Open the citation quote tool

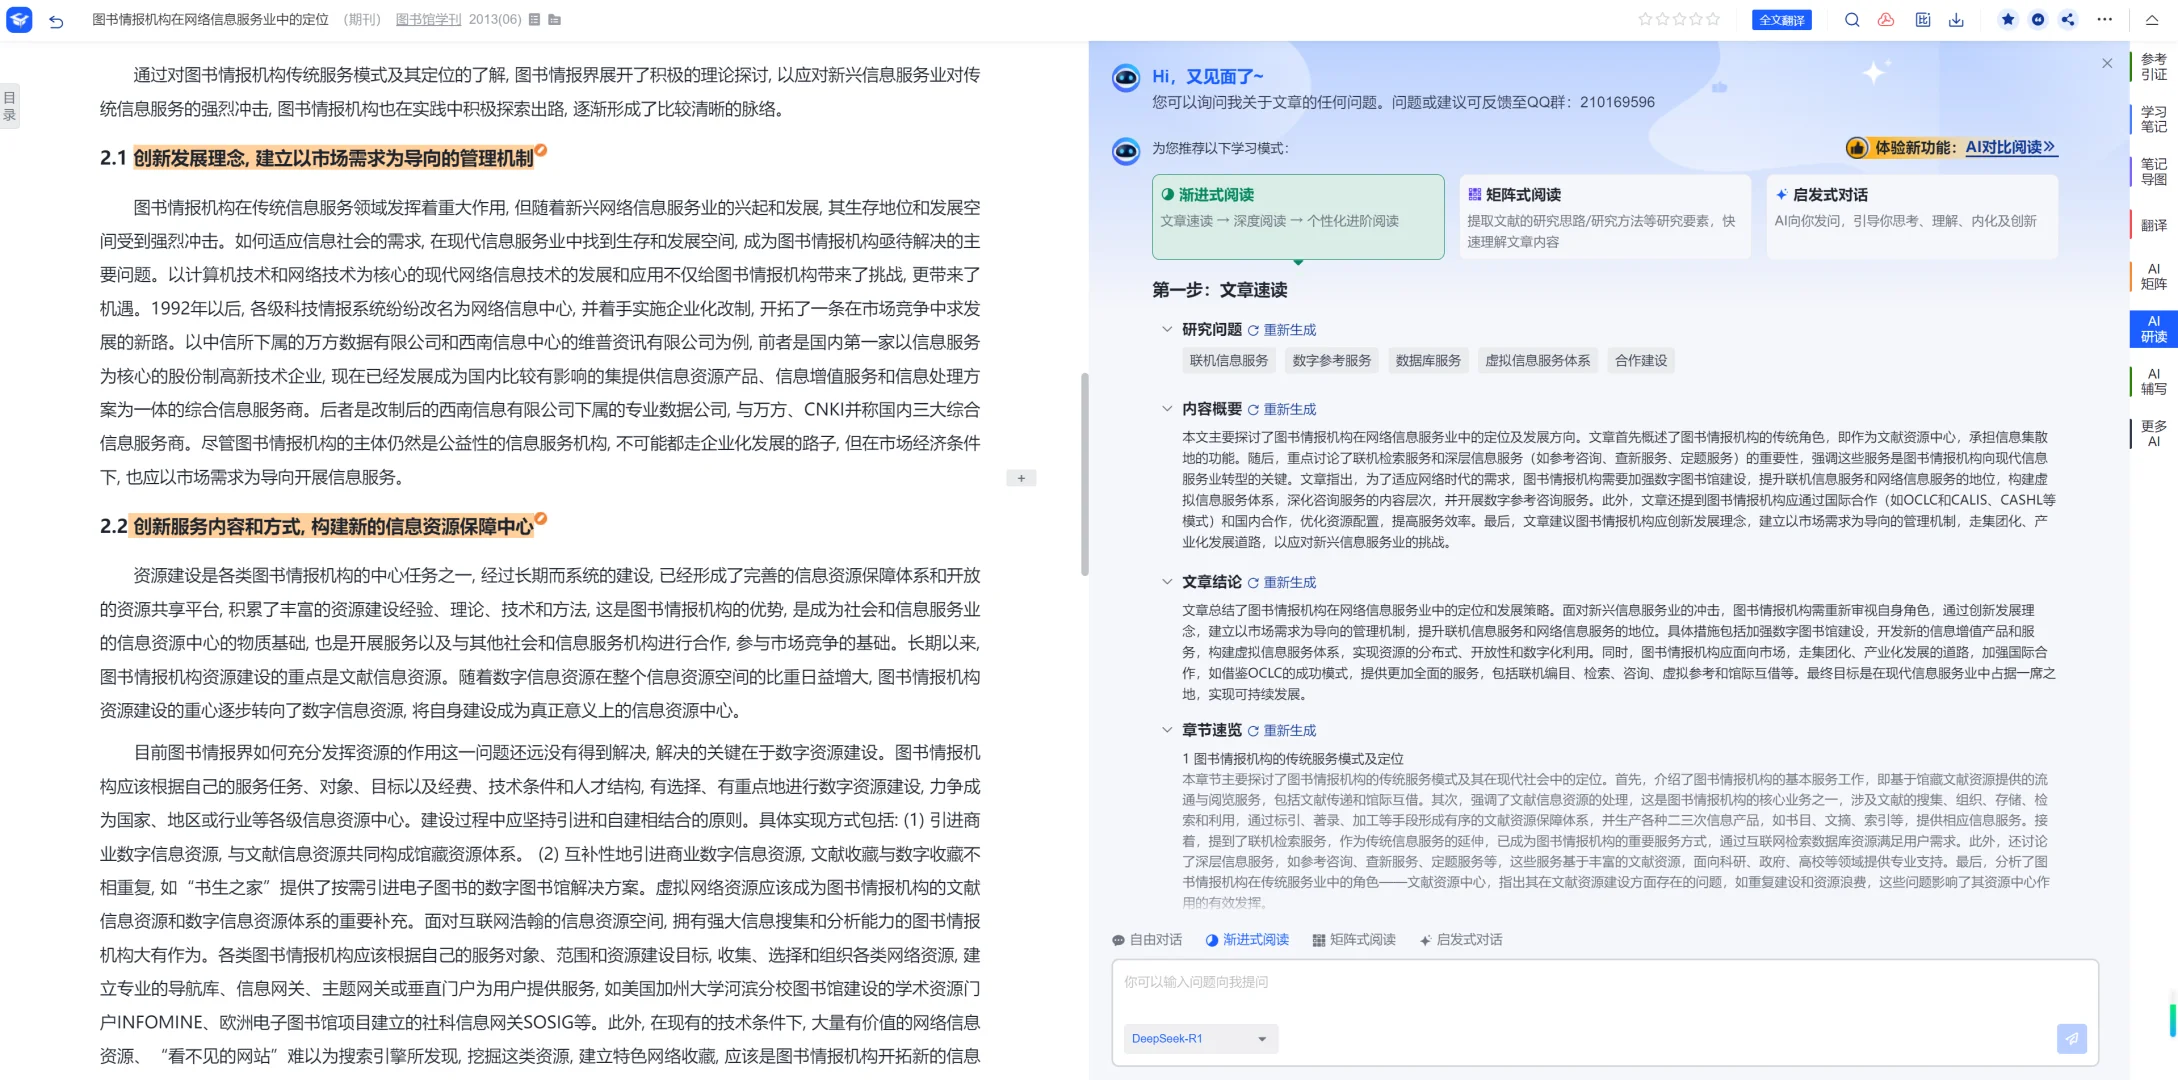pos(2038,19)
